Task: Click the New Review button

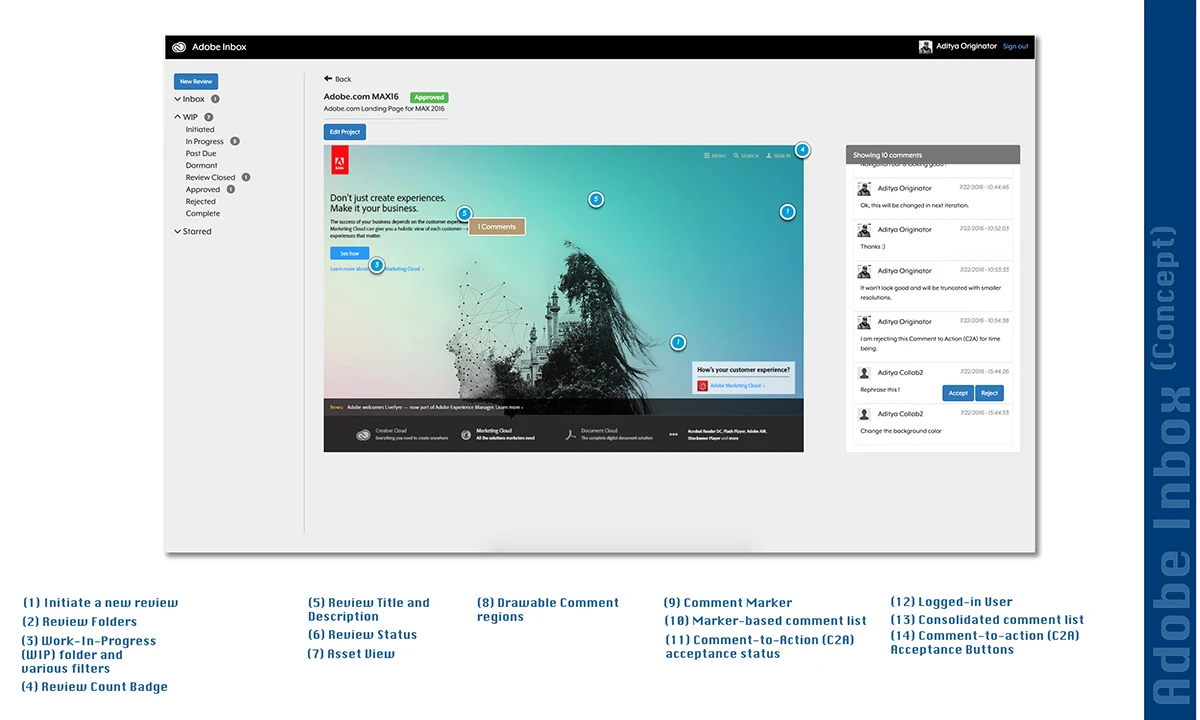Action: click(196, 82)
